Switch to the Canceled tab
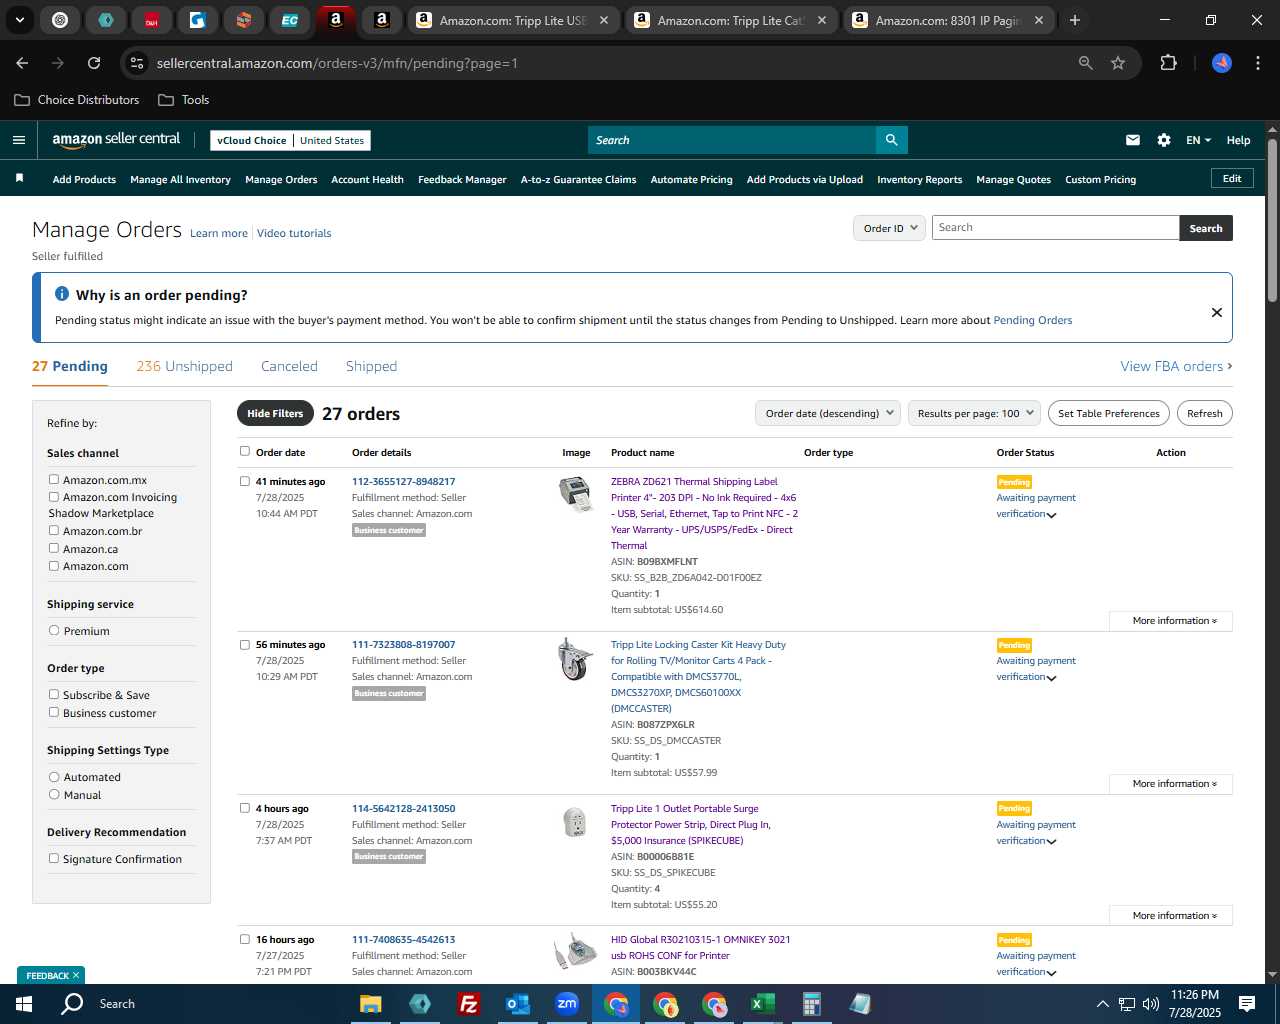 click(289, 366)
